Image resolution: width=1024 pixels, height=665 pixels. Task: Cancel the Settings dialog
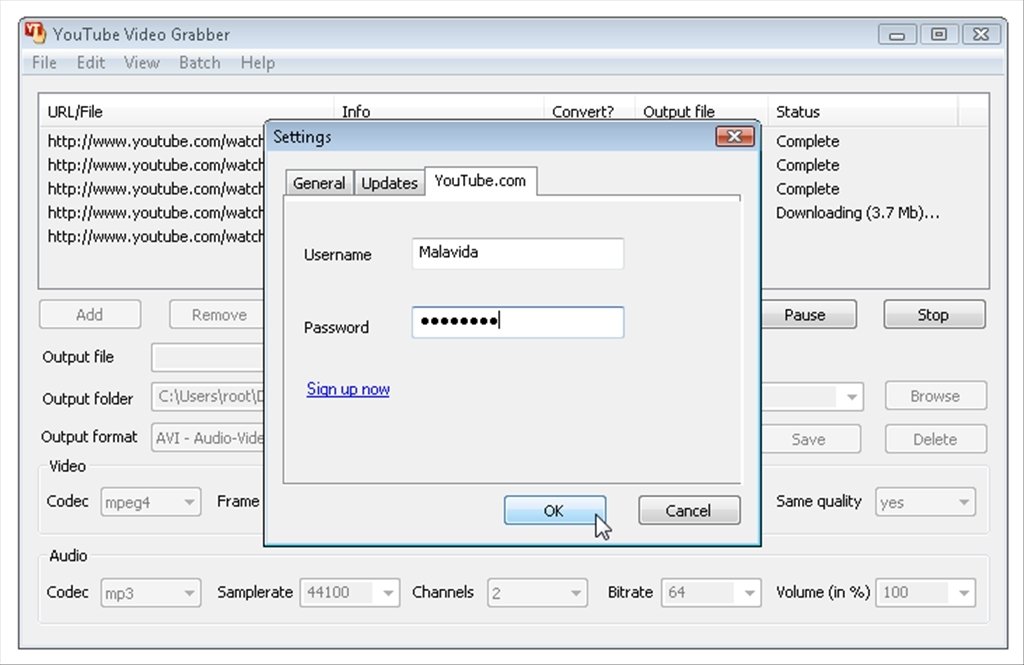pos(689,510)
